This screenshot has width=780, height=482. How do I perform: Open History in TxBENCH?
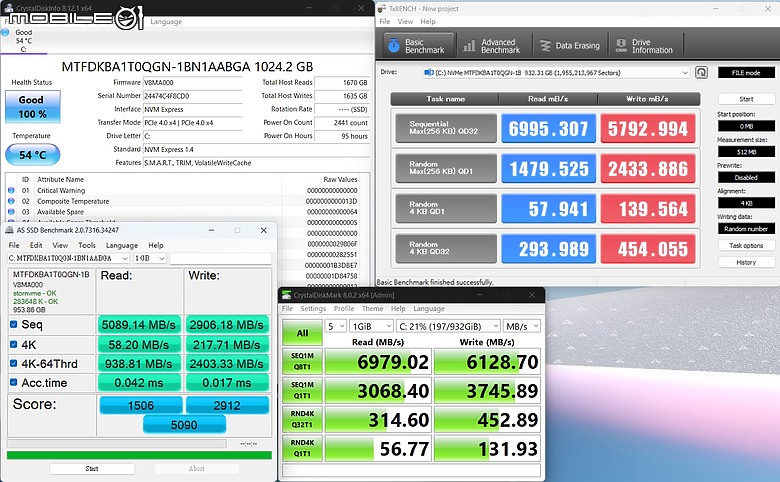[746, 262]
